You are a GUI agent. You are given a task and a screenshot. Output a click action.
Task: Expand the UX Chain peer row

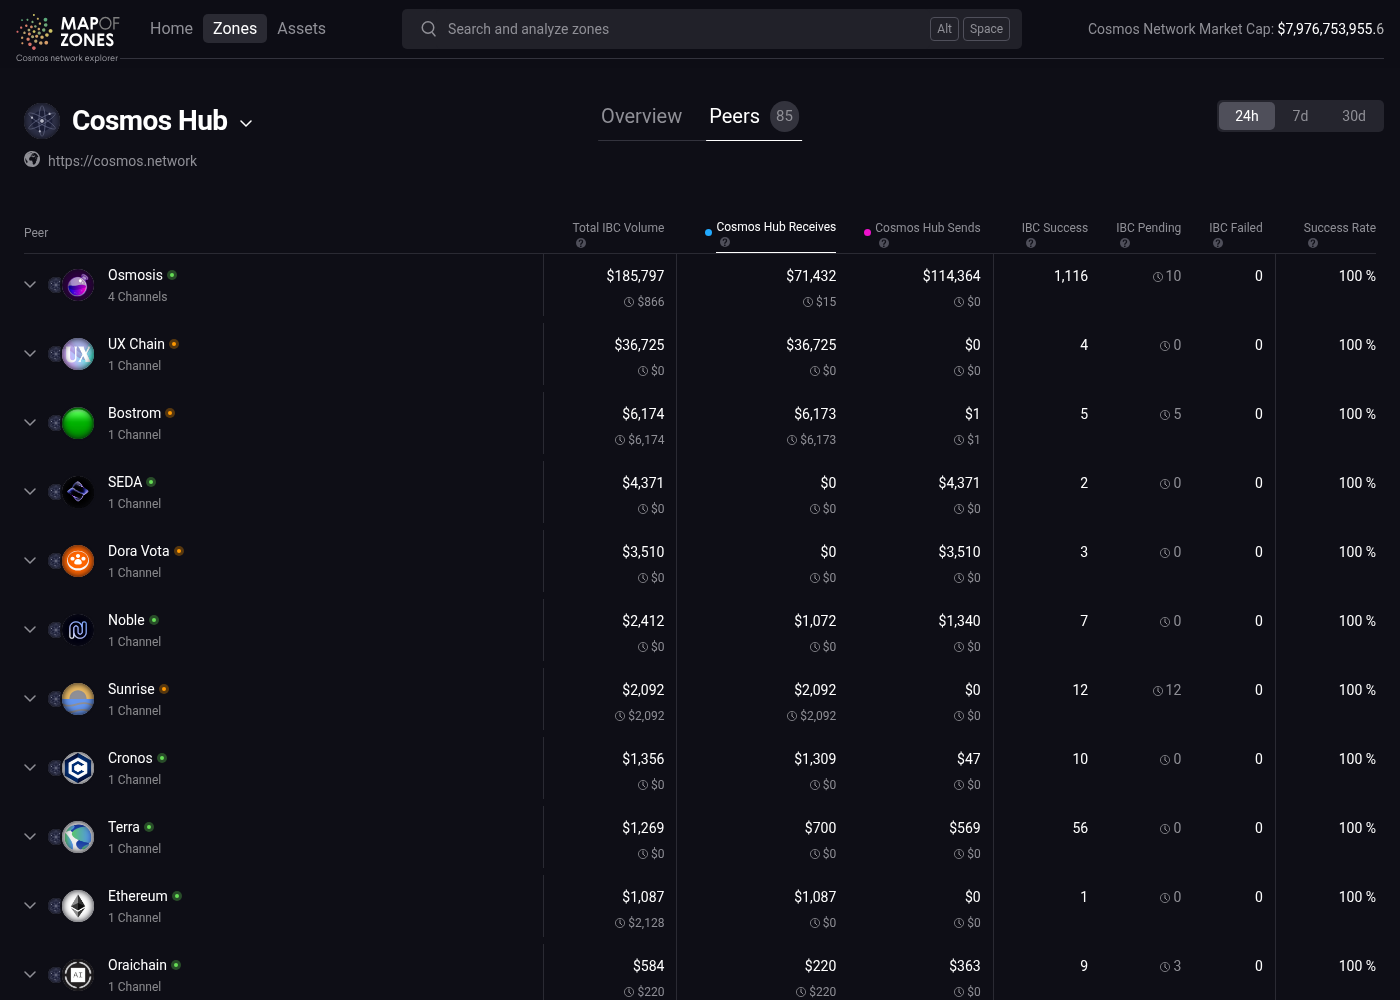tap(30, 354)
